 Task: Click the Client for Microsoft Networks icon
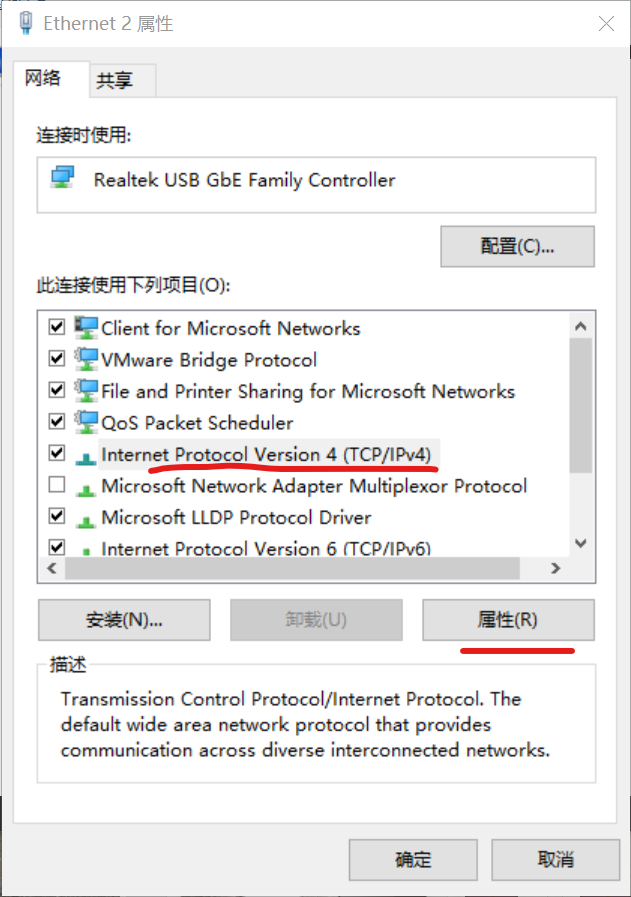86,328
